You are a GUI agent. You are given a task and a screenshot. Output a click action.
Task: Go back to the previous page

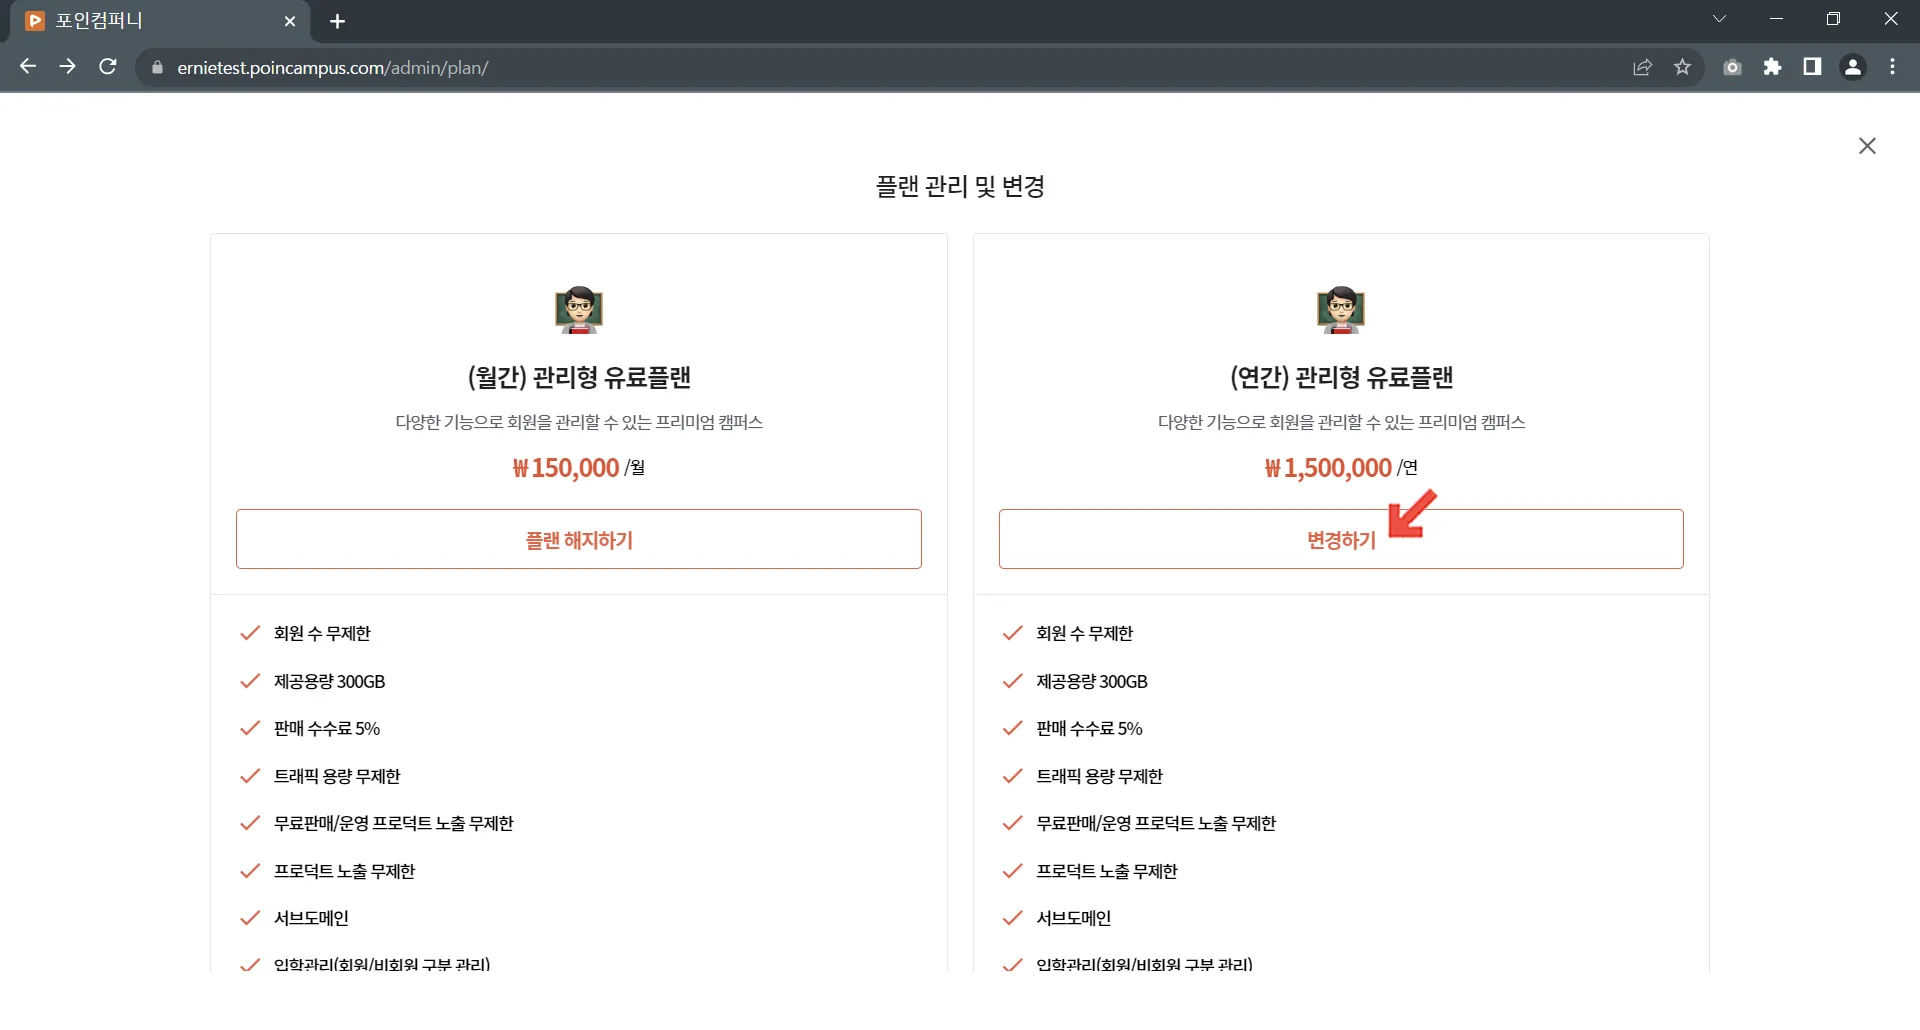coord(28,67)
